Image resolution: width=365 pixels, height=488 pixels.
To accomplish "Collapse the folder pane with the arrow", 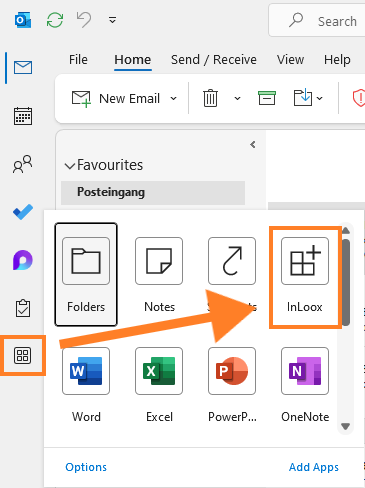I will point(253,145).
